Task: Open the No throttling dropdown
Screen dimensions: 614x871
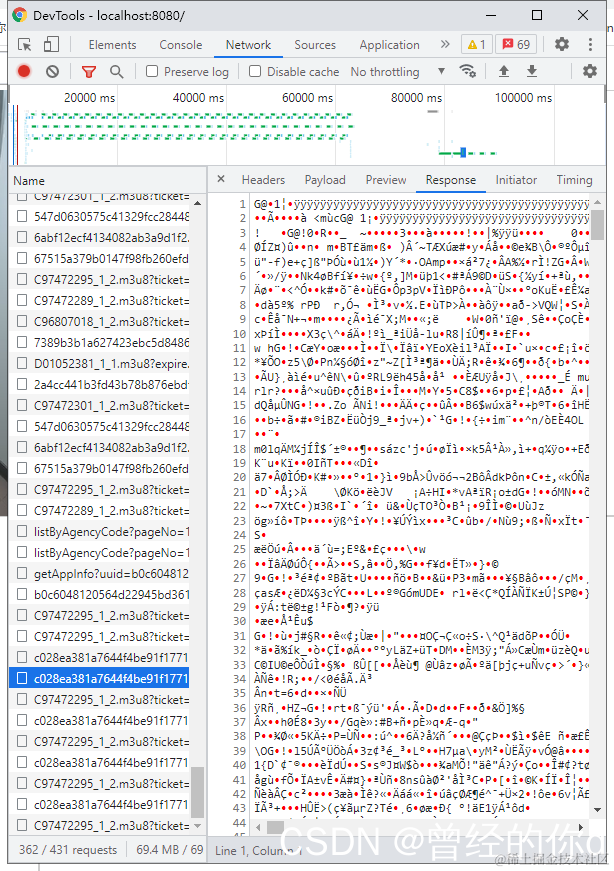Action: 398,72
